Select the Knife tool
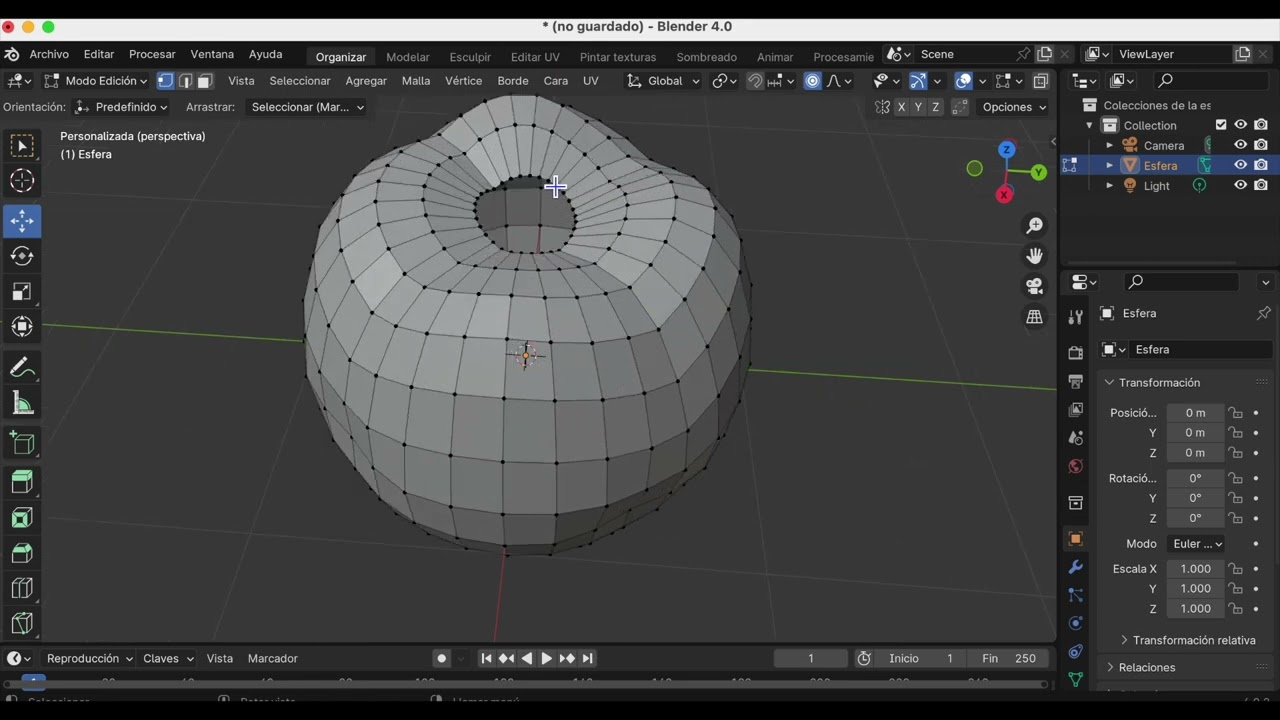Image resolution: width=1280 pixels, height=720 pixels. (22, 624)
